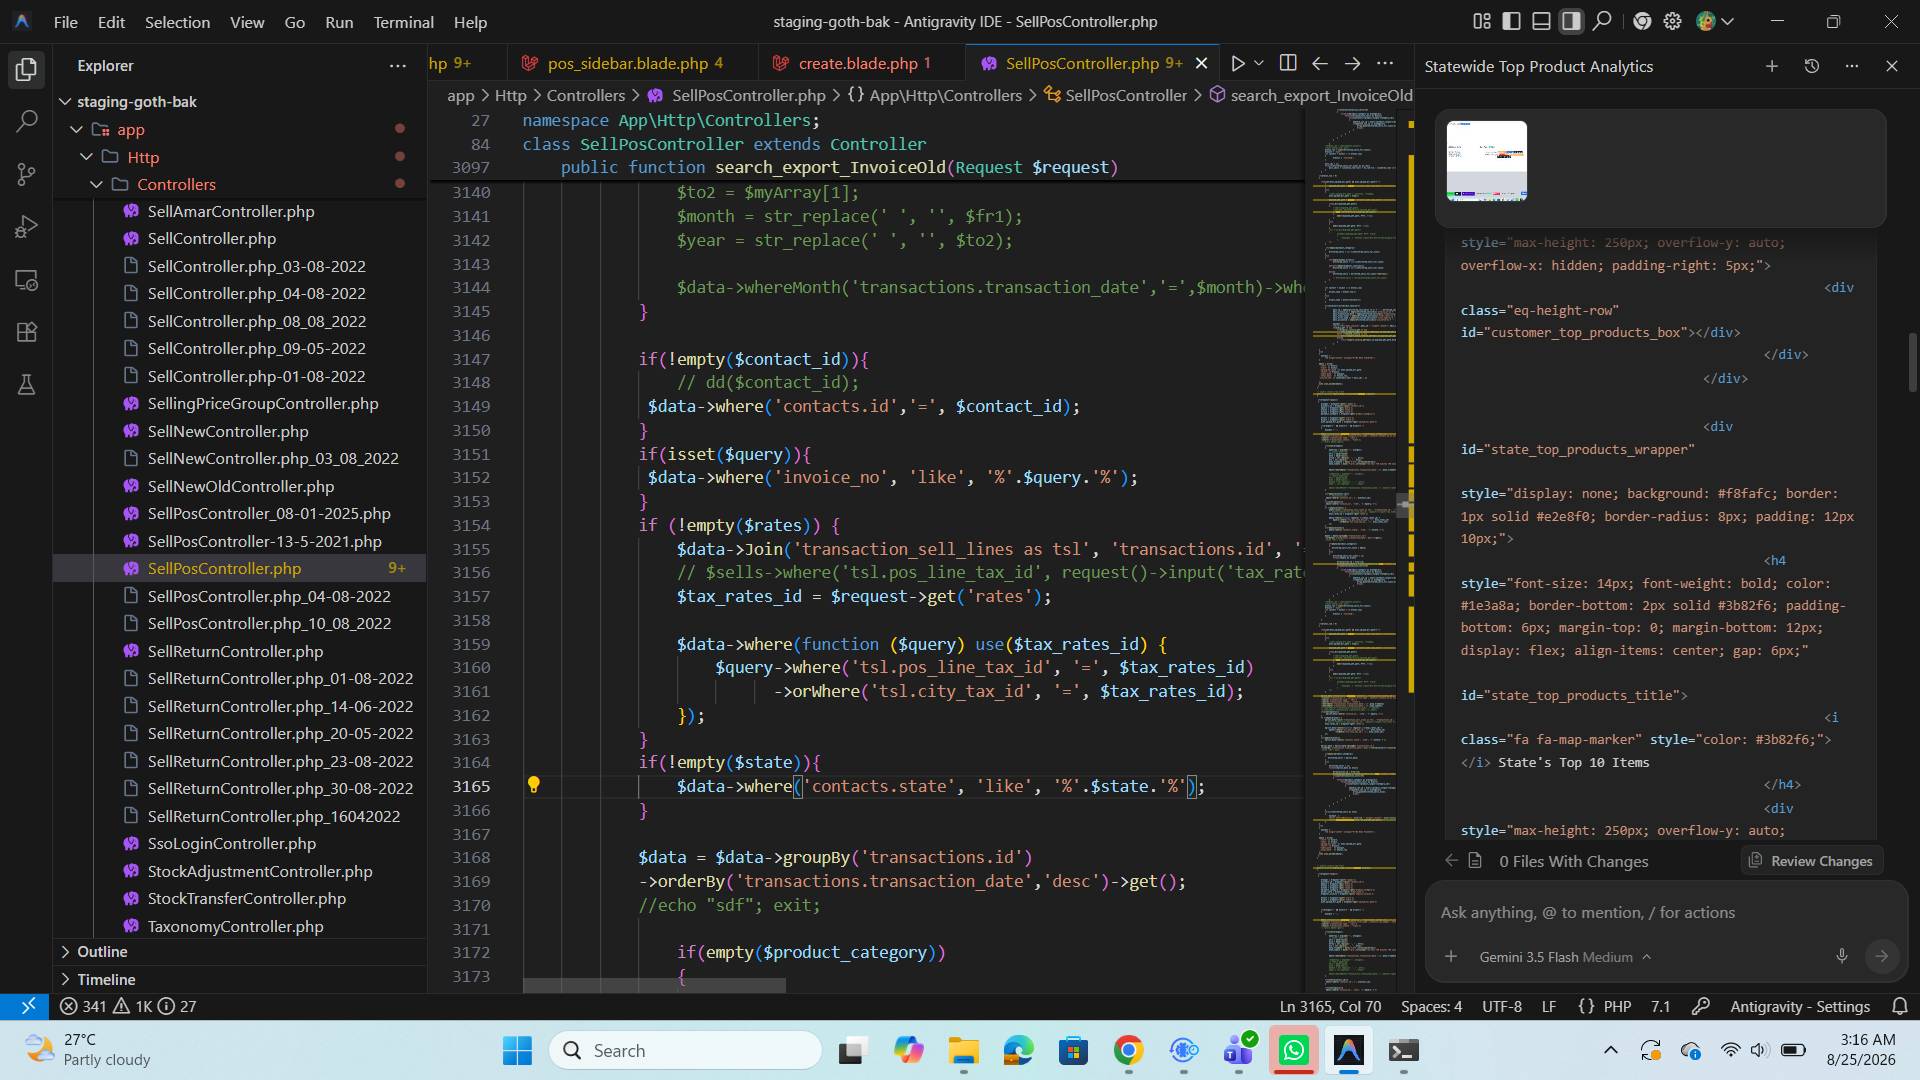Click the microphone icon in chat input
Image resolution: width=1920 pixels, height=1080 pixels.
[1841, 956]
